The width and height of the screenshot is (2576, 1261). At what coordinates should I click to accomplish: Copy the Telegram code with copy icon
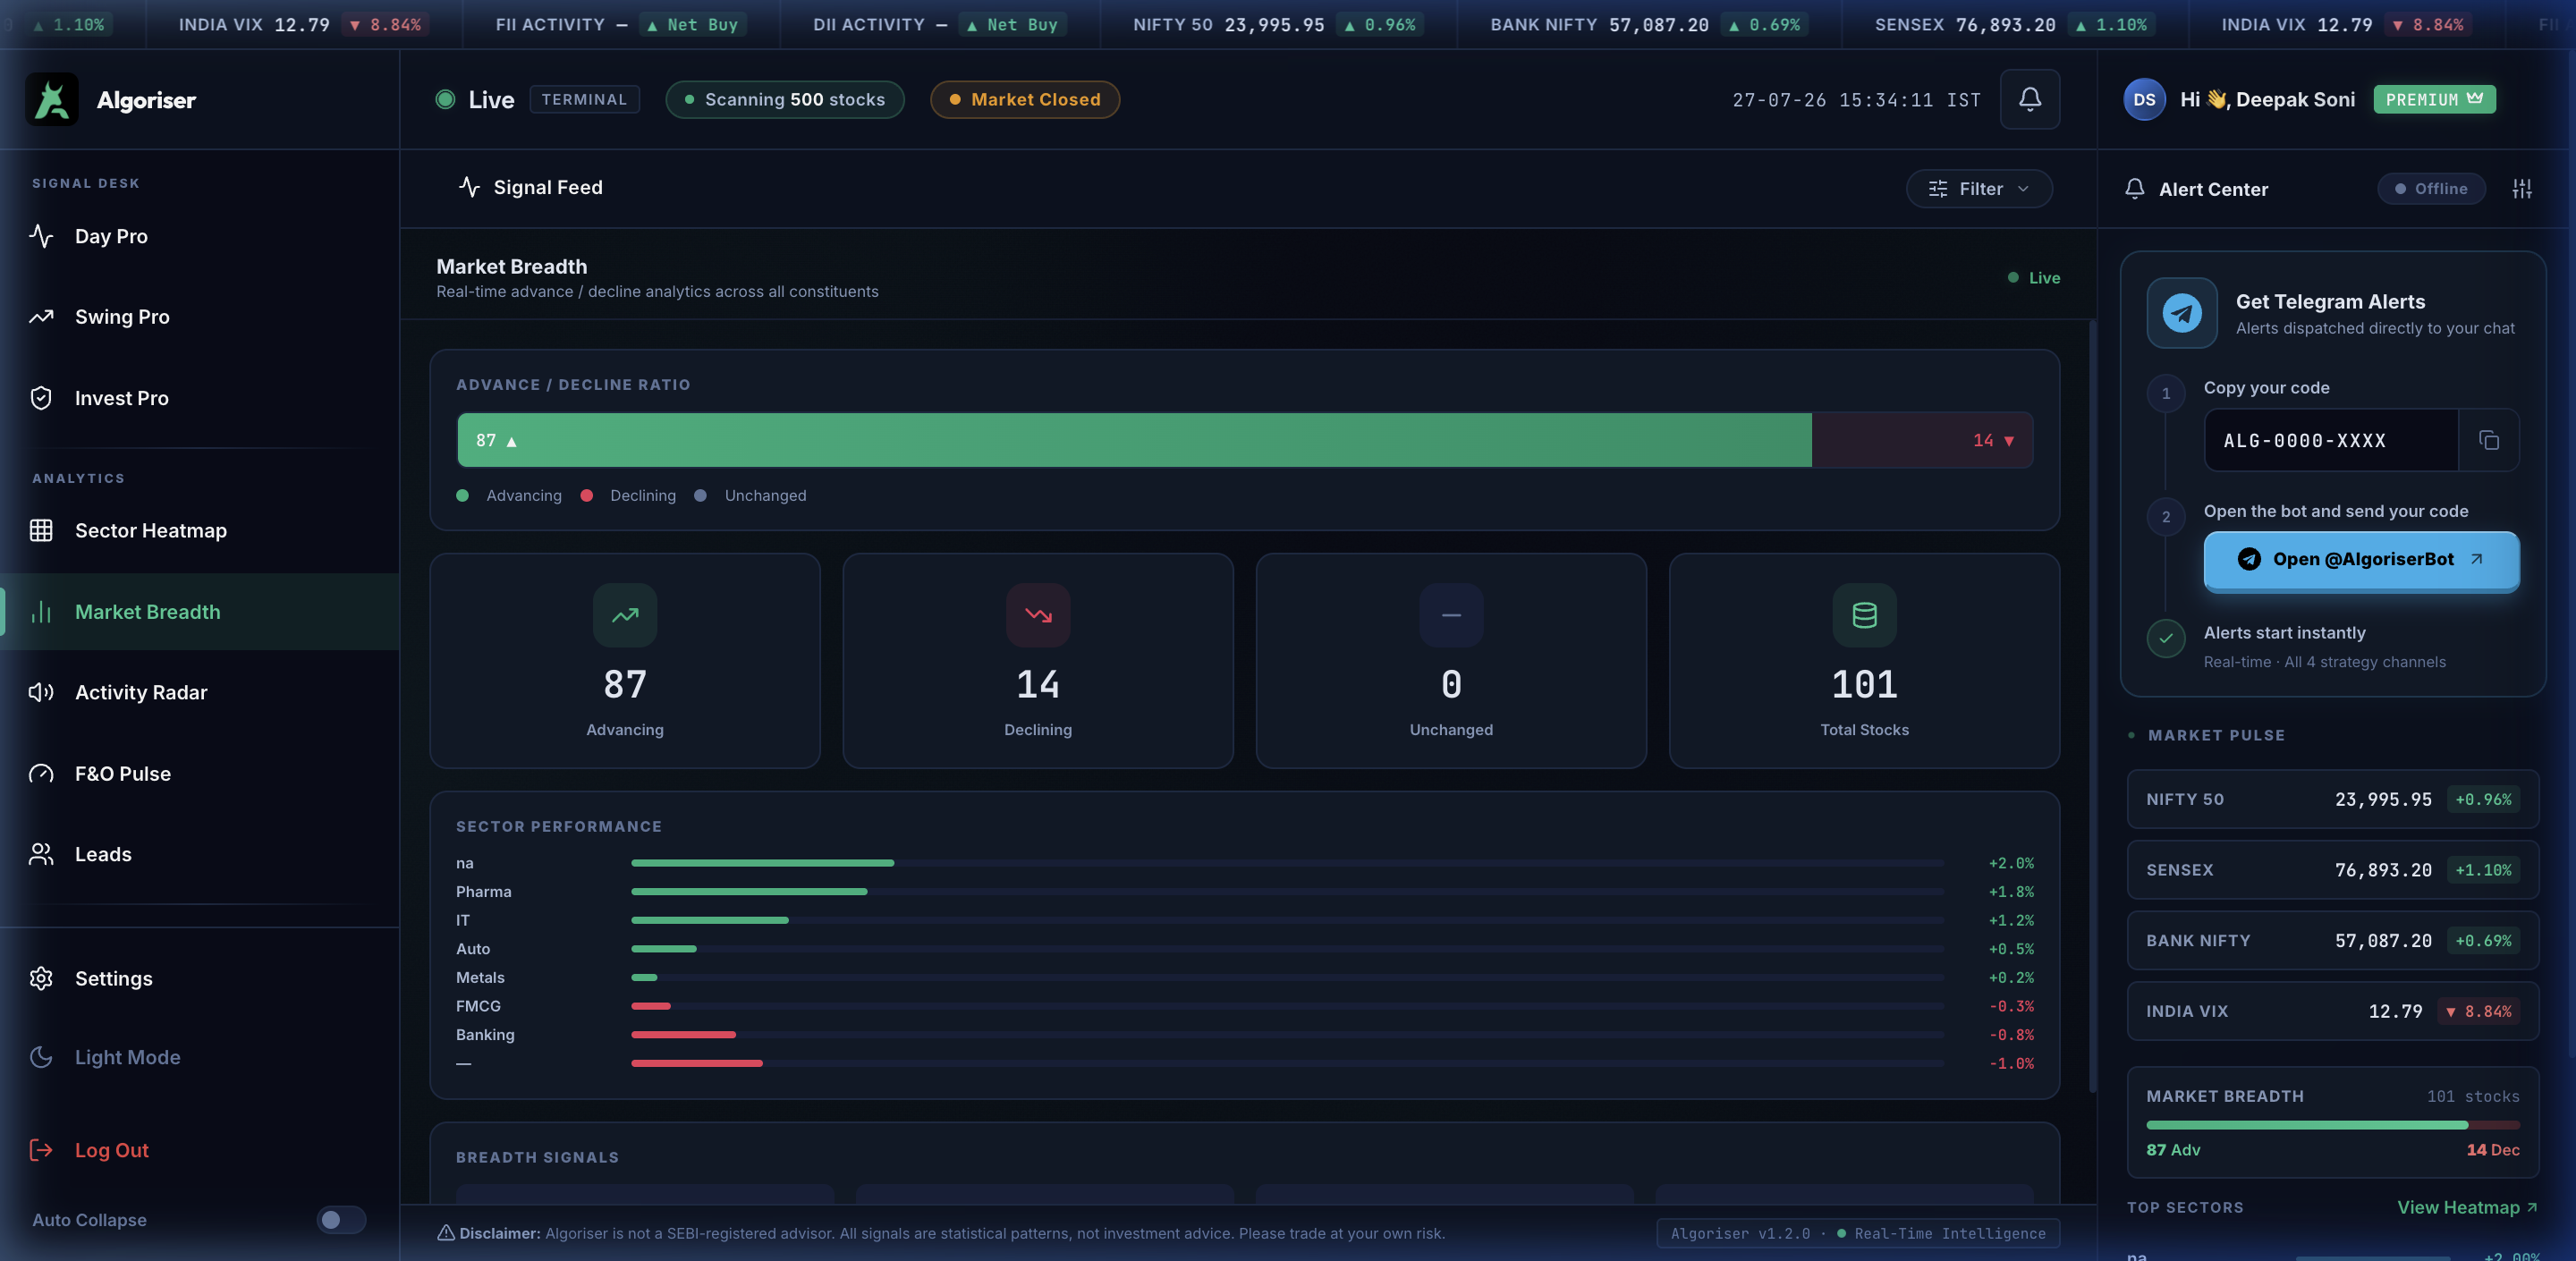click(2489, 440)
